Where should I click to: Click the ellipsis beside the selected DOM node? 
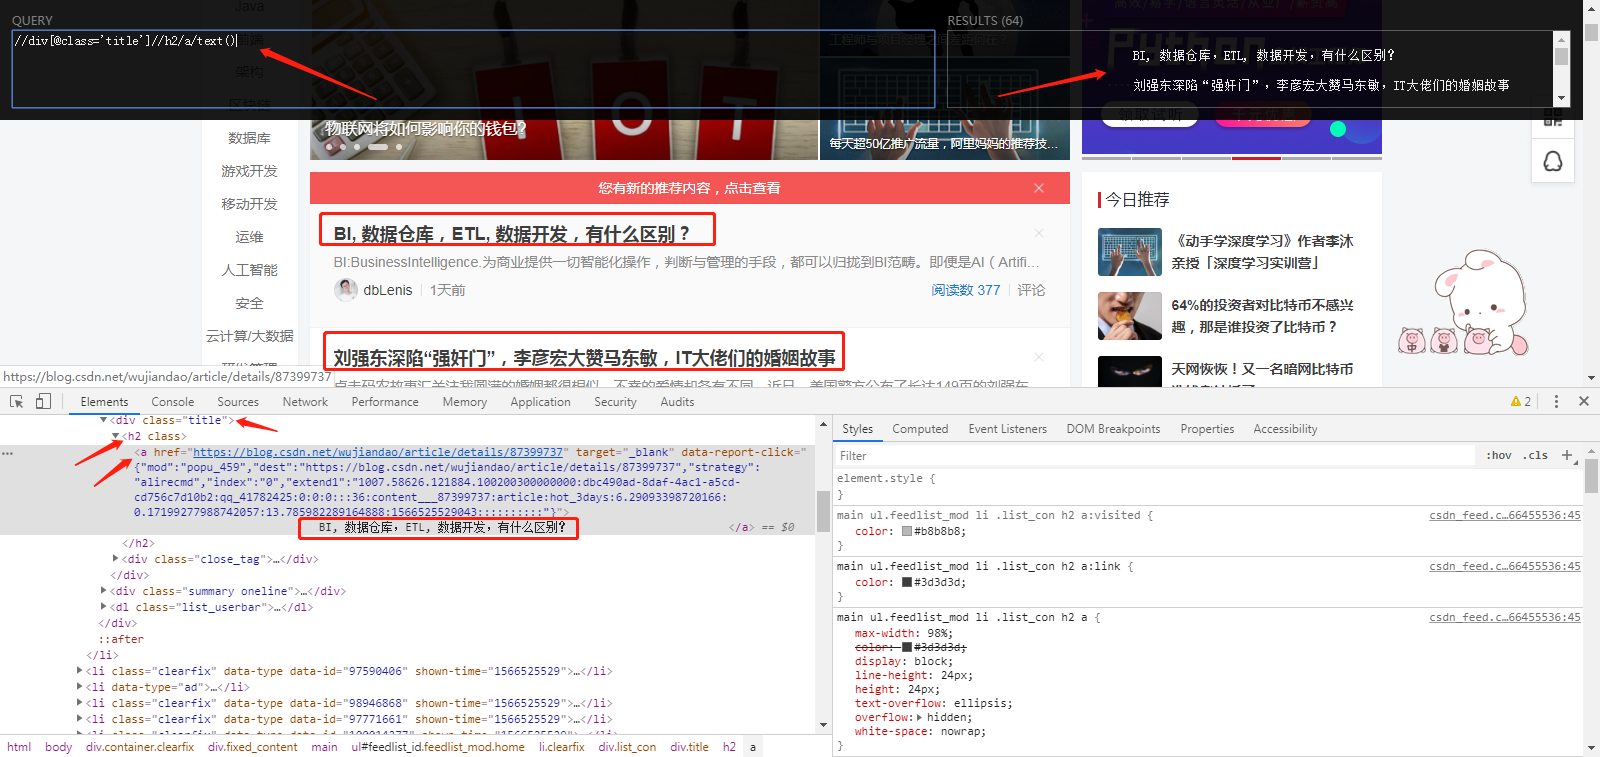point(8,453)
